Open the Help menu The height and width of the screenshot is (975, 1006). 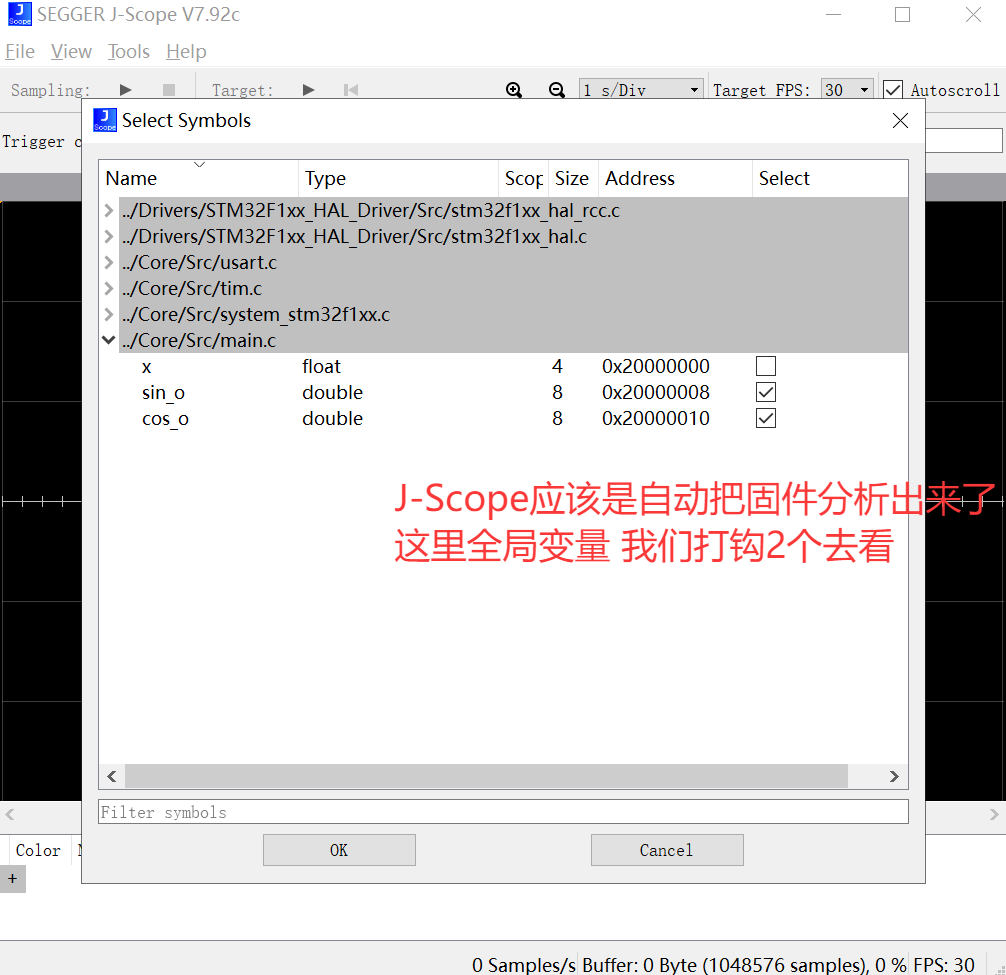tap(186, 51)
